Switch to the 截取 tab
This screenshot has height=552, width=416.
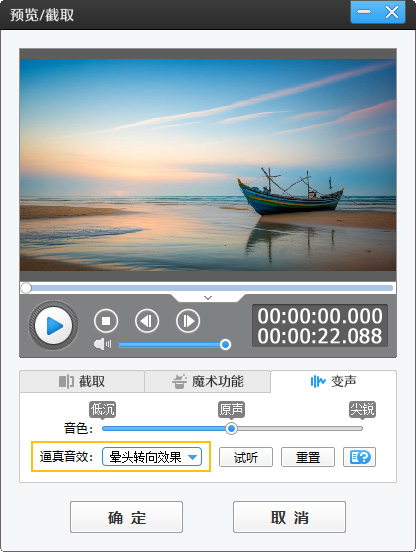tap(82, 381)
